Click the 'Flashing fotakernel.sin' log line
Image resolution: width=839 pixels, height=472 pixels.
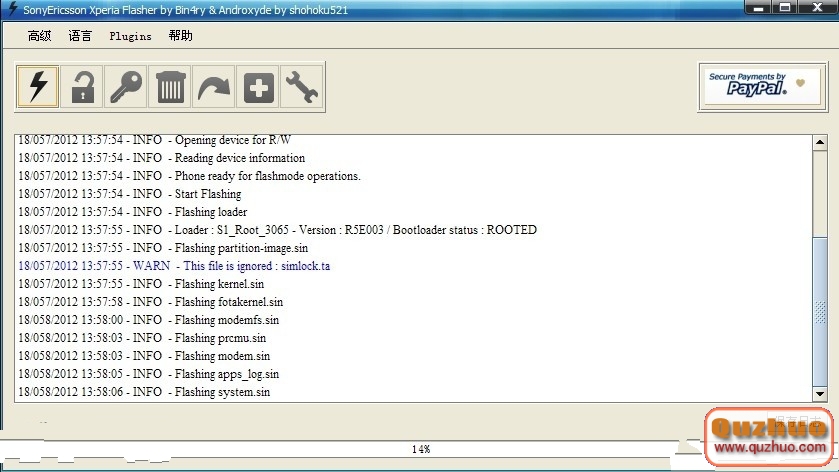(x=150, y=302)
